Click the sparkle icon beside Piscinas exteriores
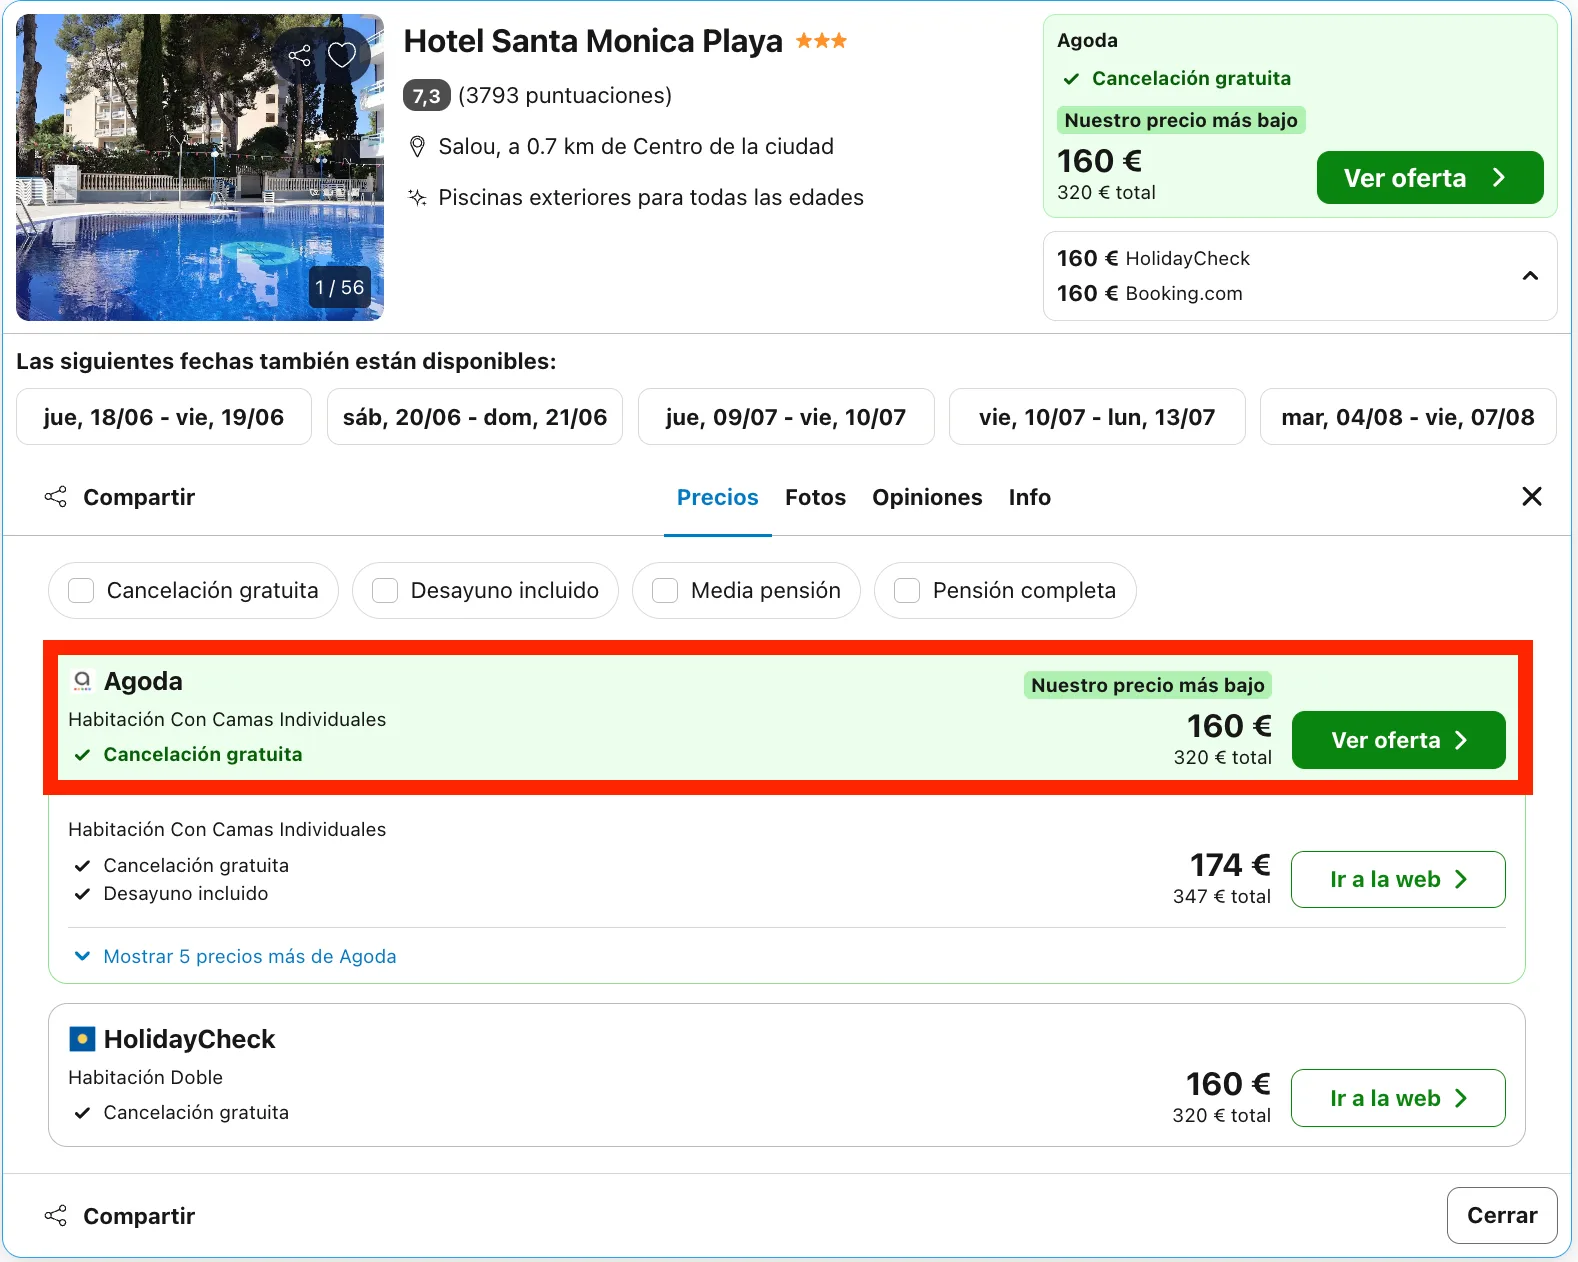Viewport: 1578px width, 1262px height. click(x=418, y=198)
